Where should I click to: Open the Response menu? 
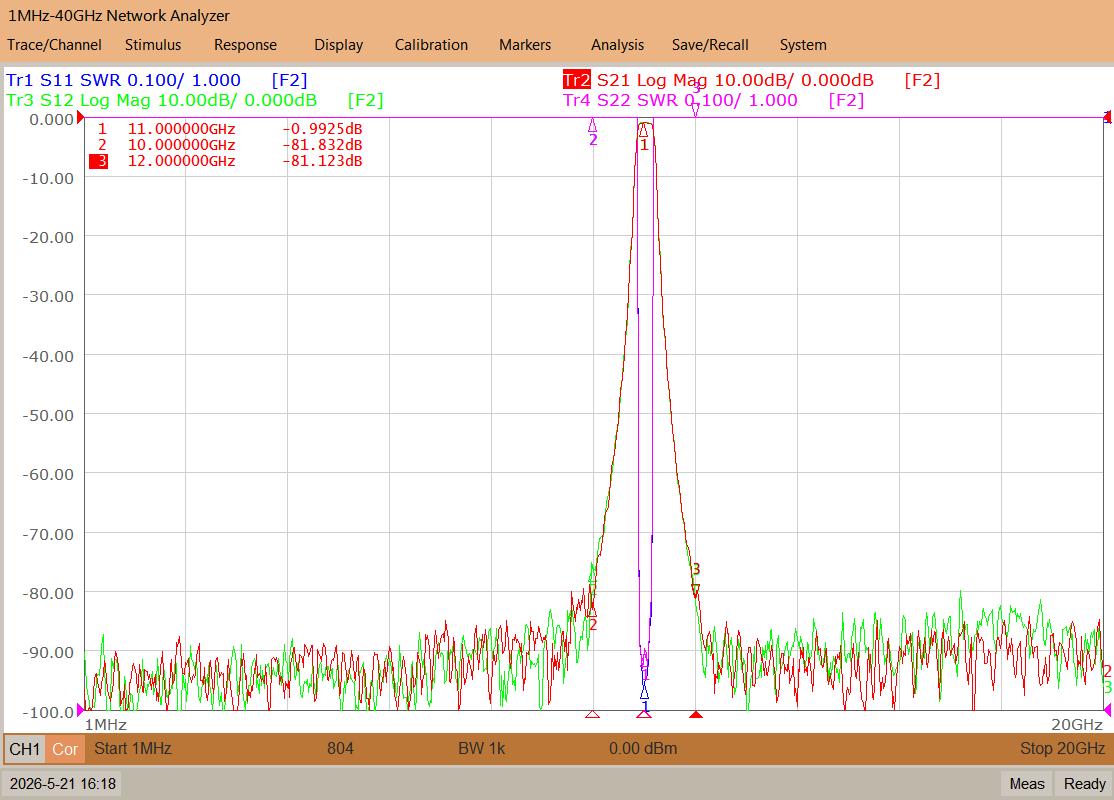[245, 45]
